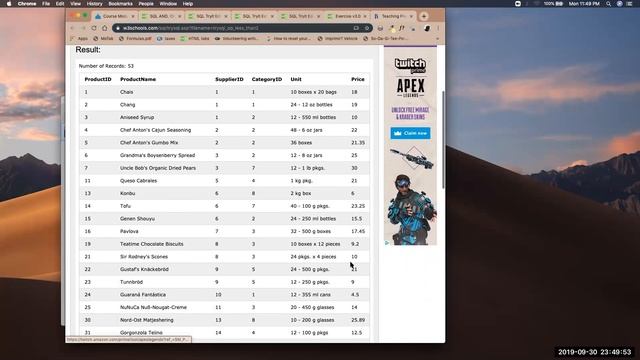Open the Formulas.pdf bookmark
This screenshot has width=640, height=360.
point(136,38)
